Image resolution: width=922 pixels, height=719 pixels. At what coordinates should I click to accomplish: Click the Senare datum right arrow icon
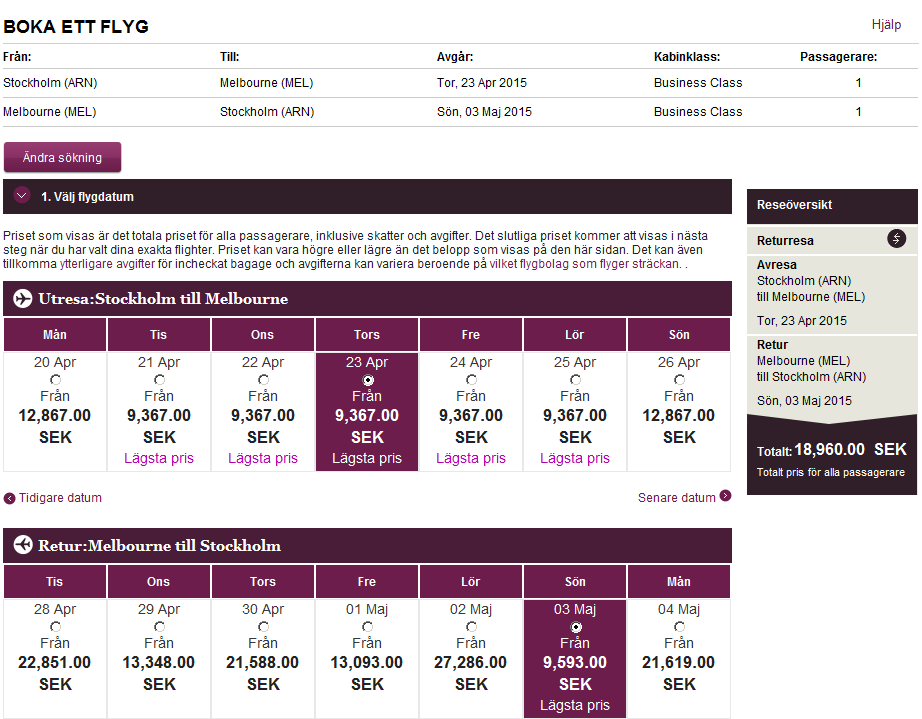725,496
